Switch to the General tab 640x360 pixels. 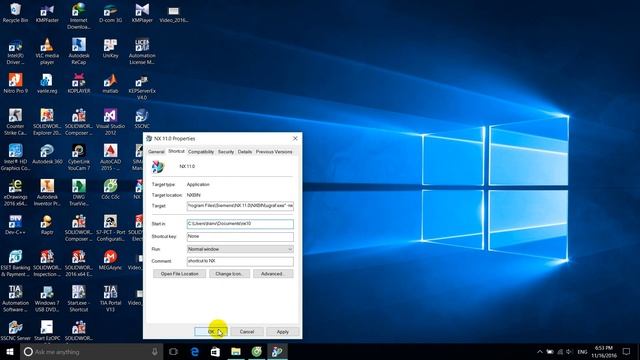pos(156,151)
